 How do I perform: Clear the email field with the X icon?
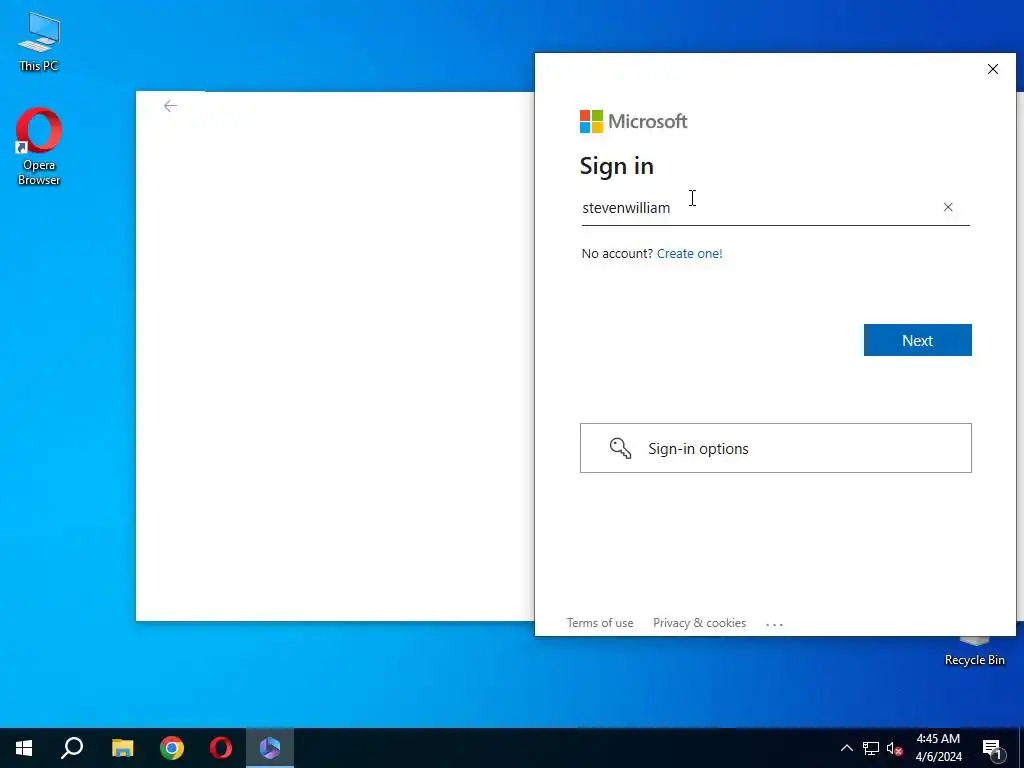(x=948, y=207)
